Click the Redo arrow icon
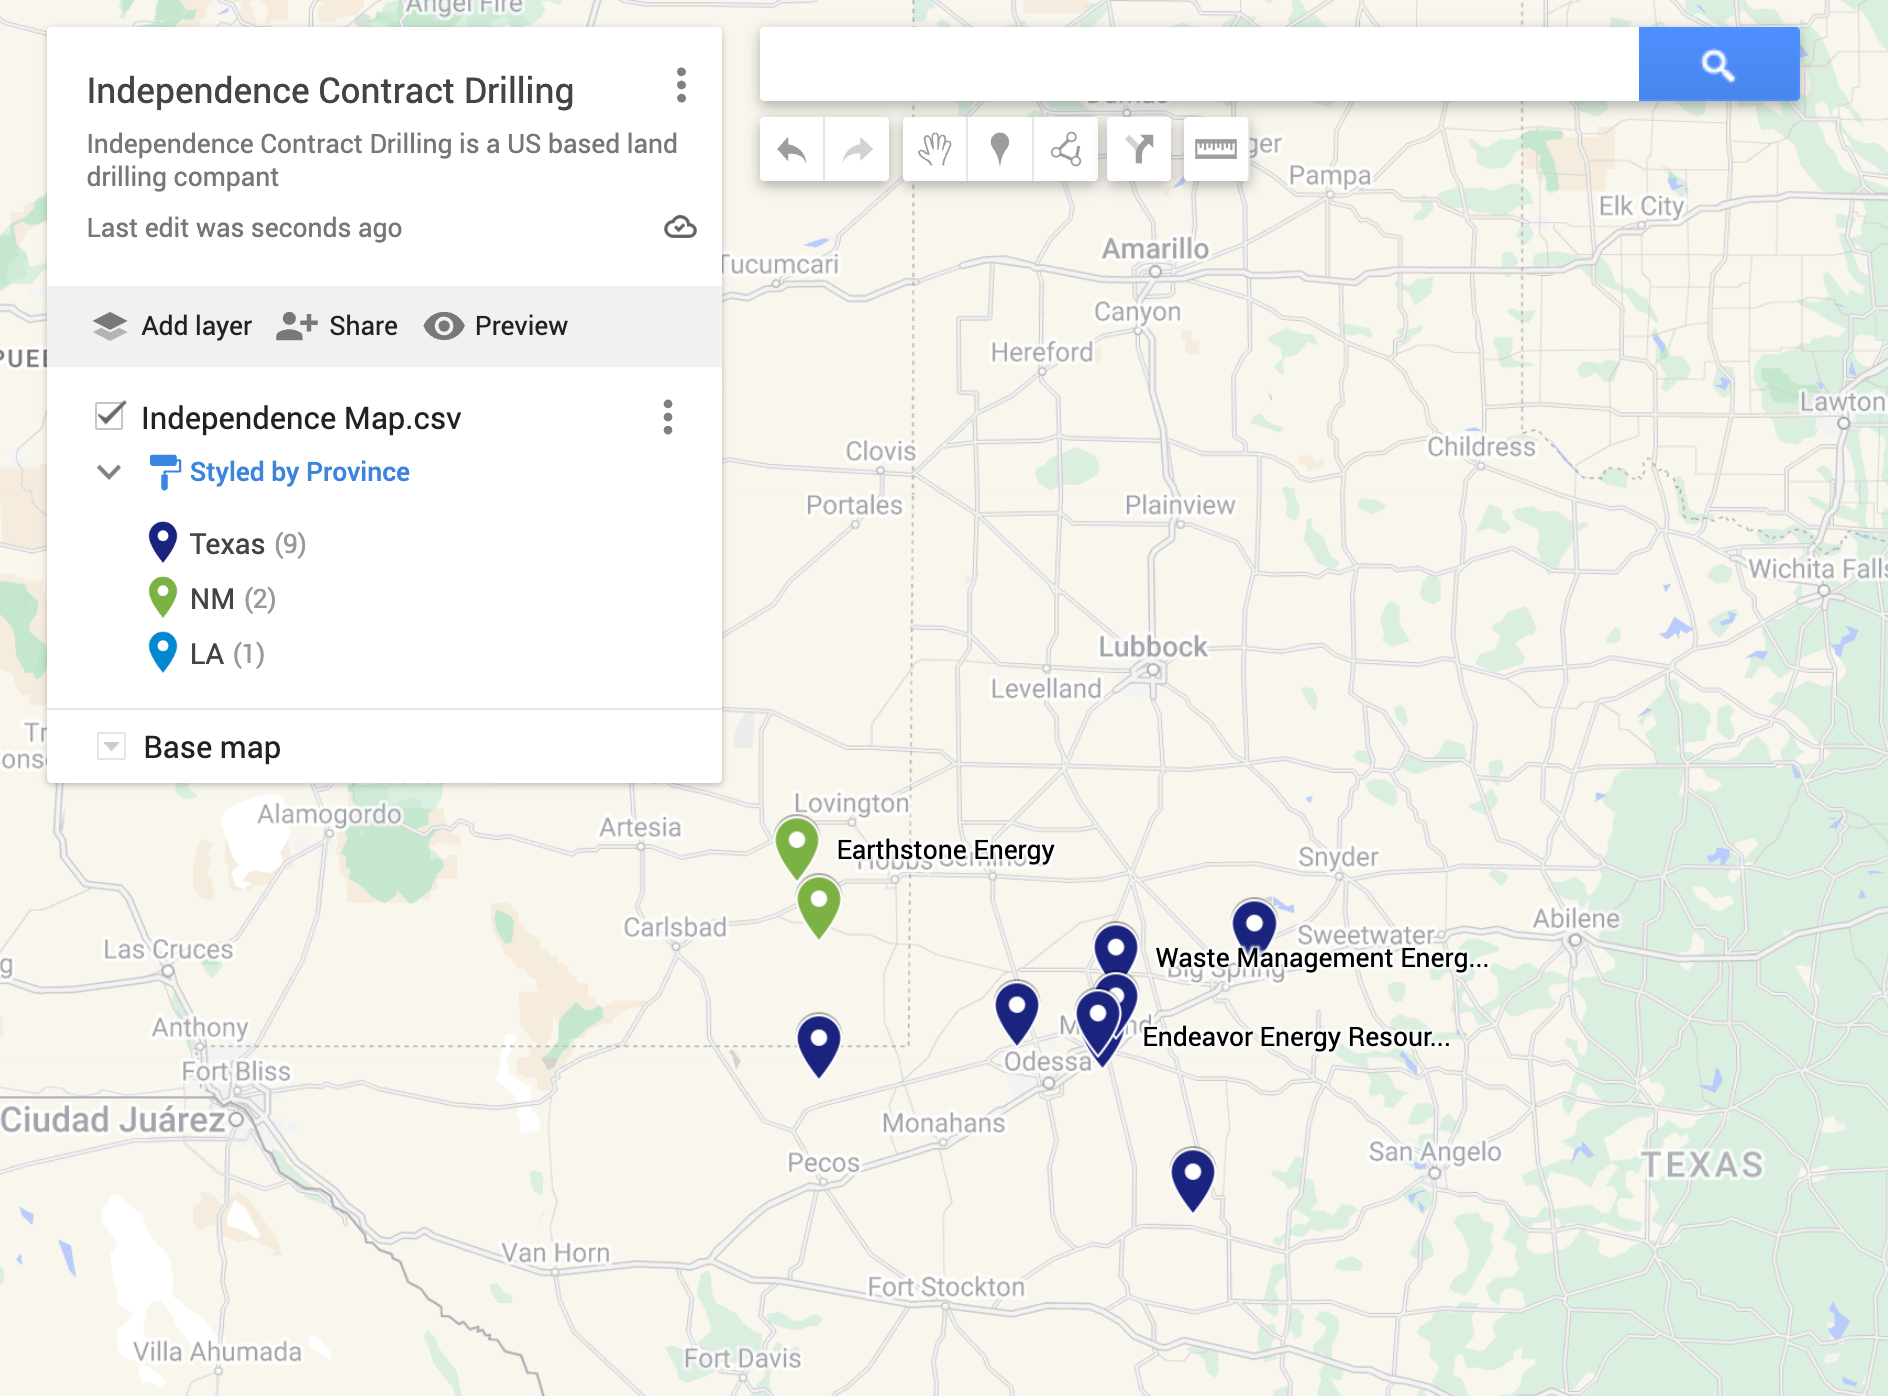This screenshot has height=1396, width=1888. pyautogui.click(x=855, y=149)
